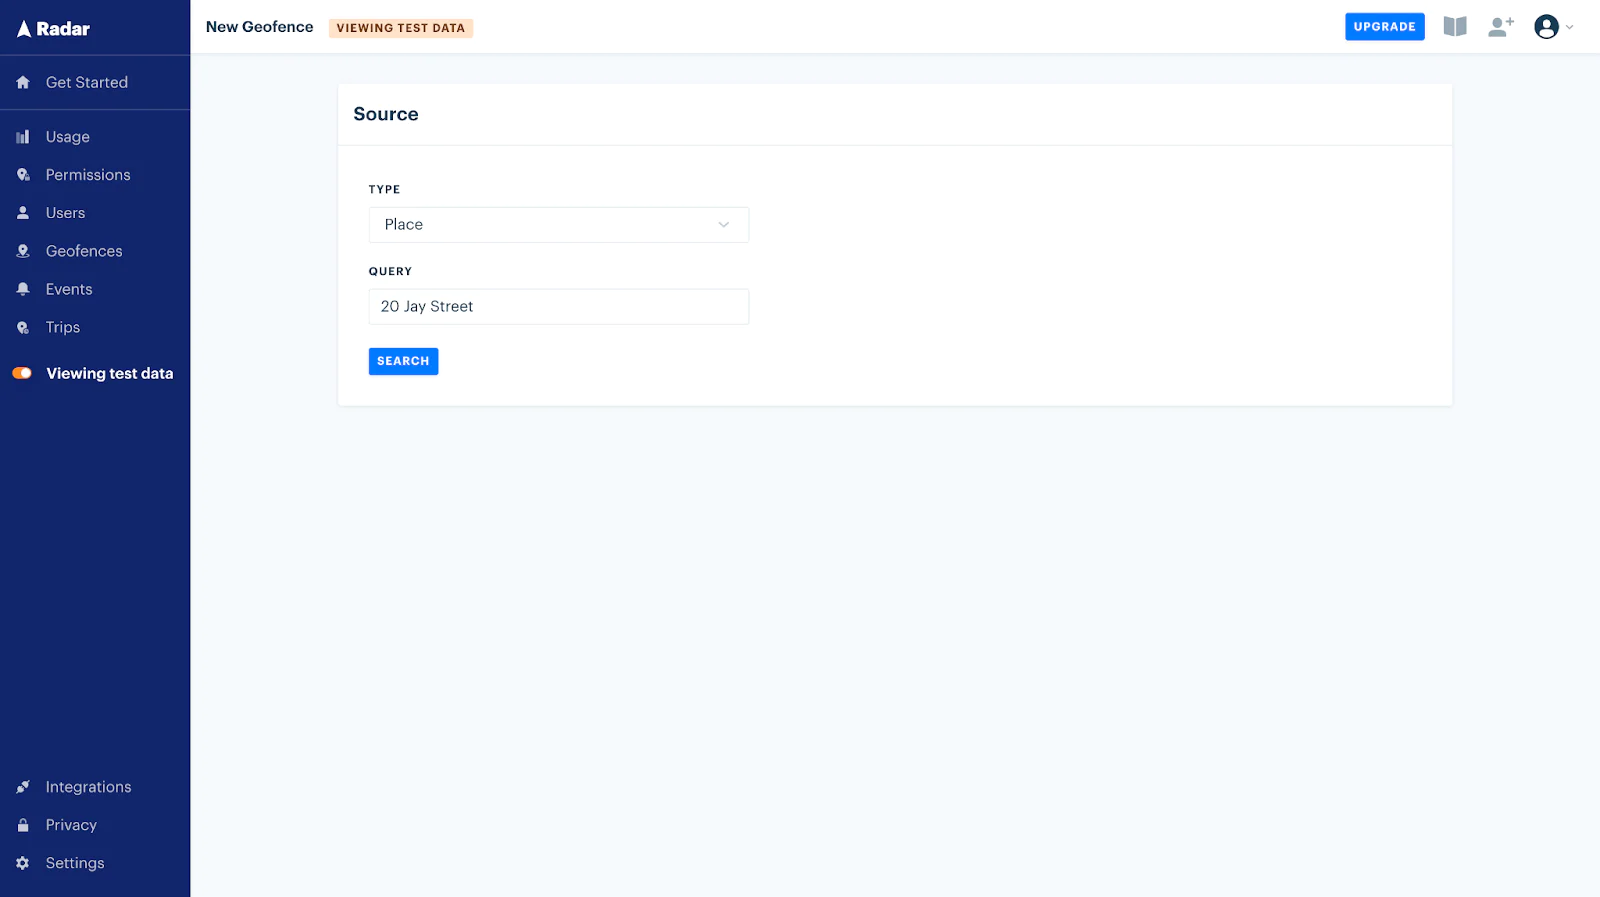Click the Privacy lock icon
Screen dimensions: 1600x897
(x=23, y=825)
